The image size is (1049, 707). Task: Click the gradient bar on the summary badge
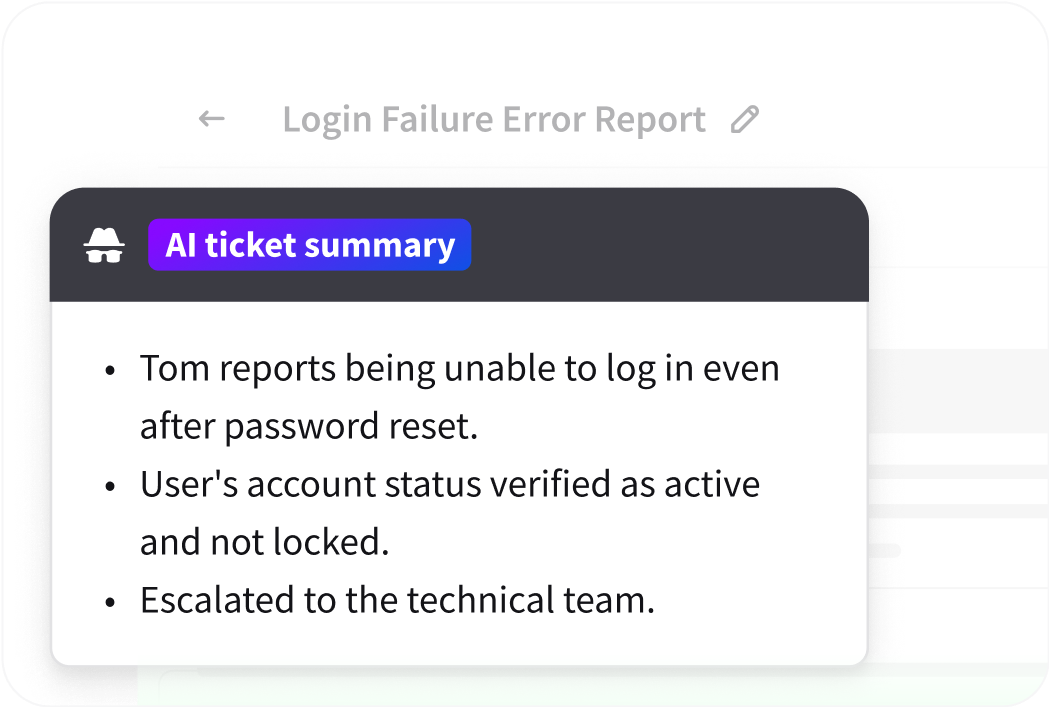(x=310, y=244)
